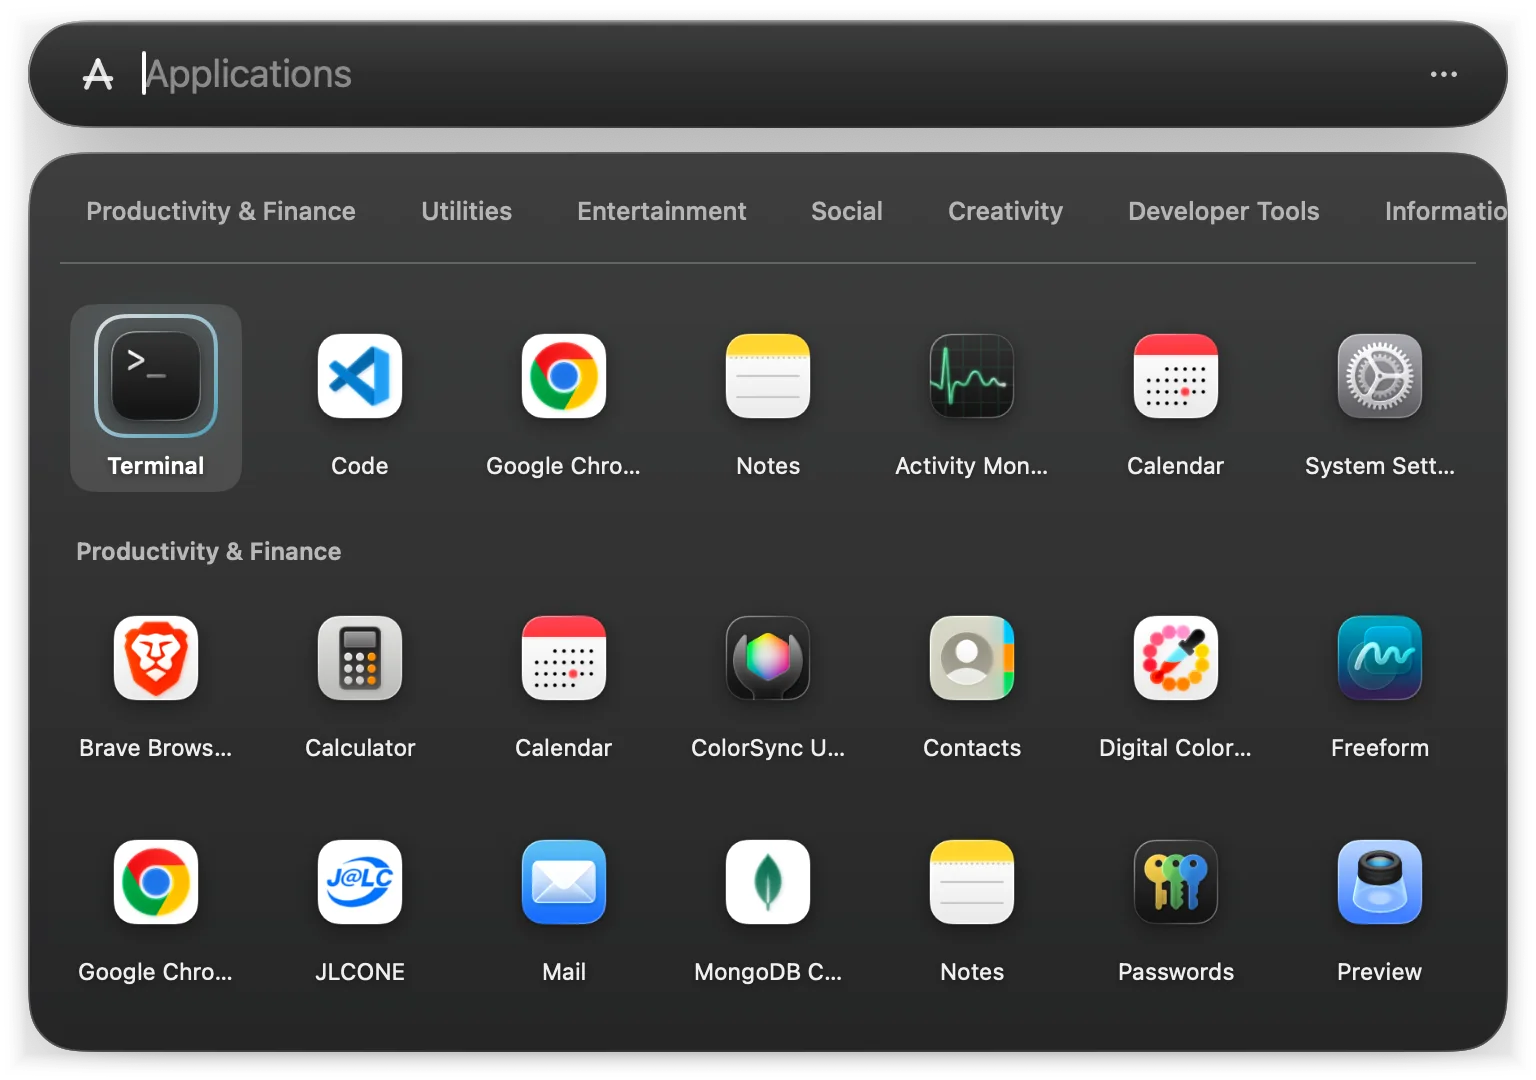
Task: Launch Digital Color Meter
Action: point(1176,659)
